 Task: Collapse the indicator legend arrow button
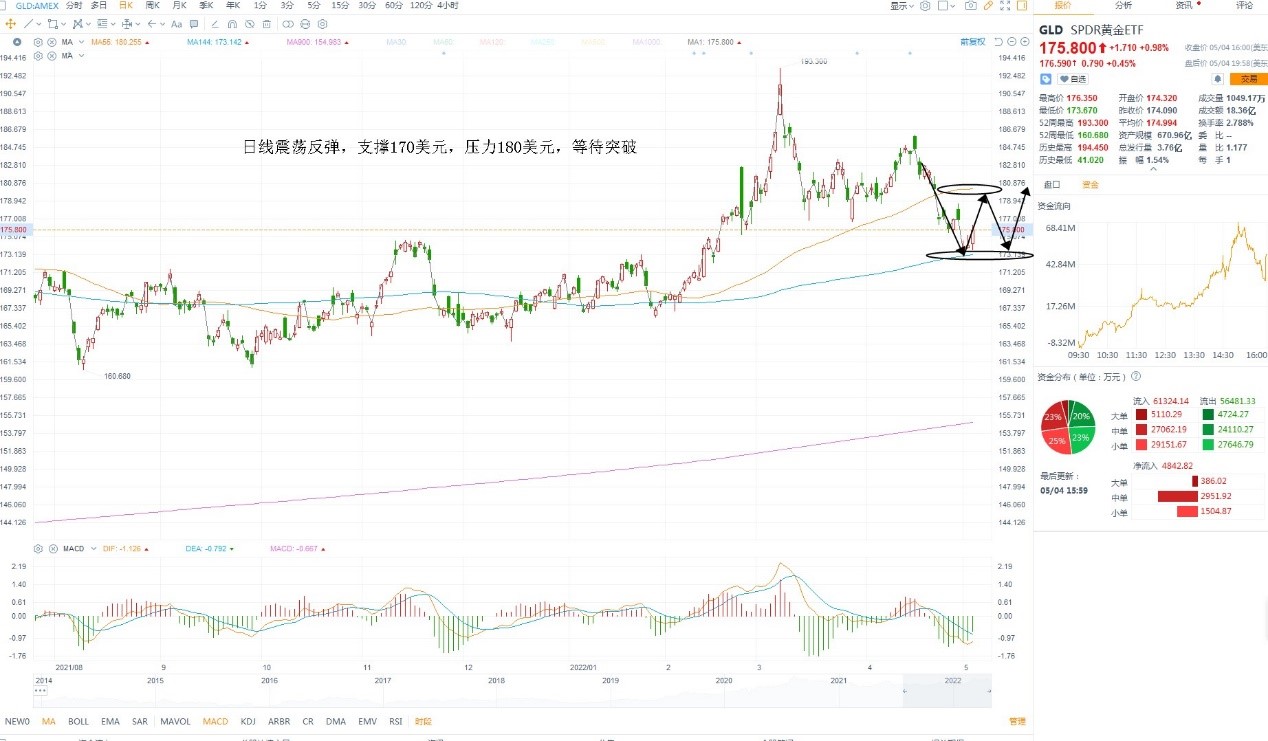[17, 42]
